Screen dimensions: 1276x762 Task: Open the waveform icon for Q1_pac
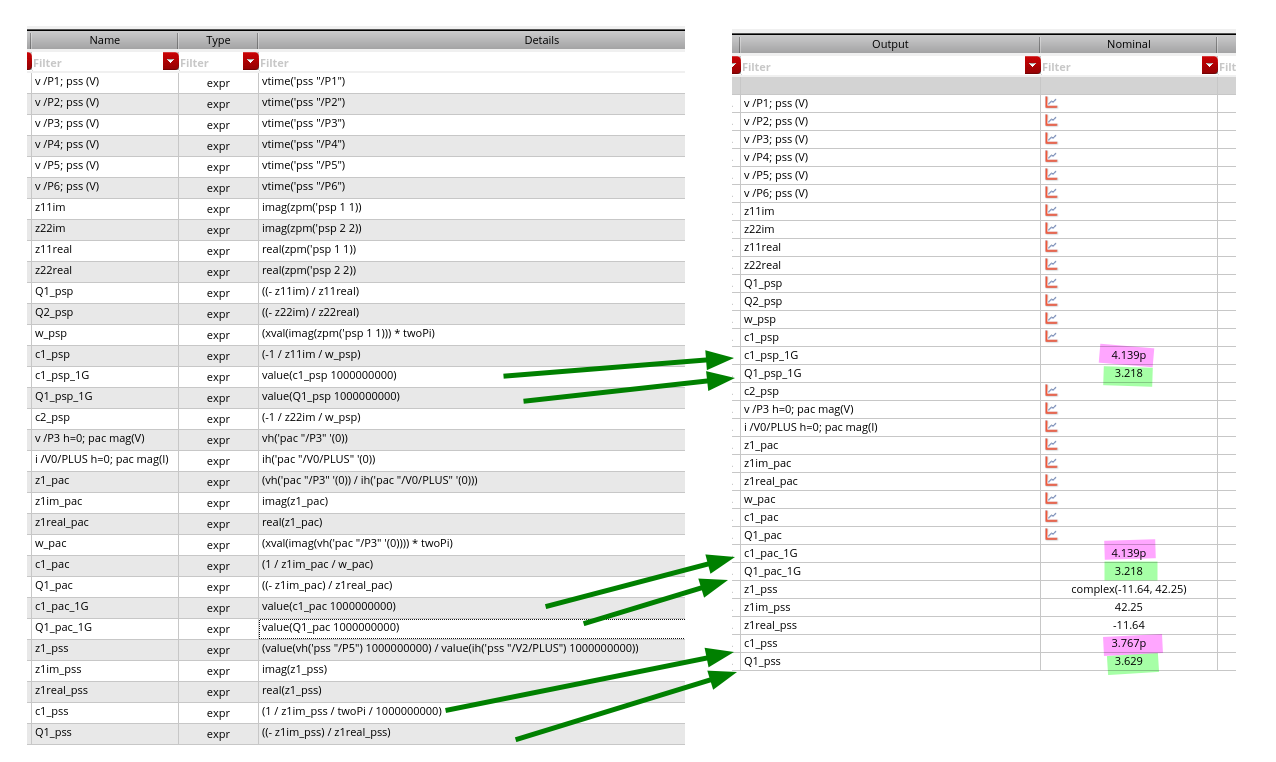point(1051,535)
